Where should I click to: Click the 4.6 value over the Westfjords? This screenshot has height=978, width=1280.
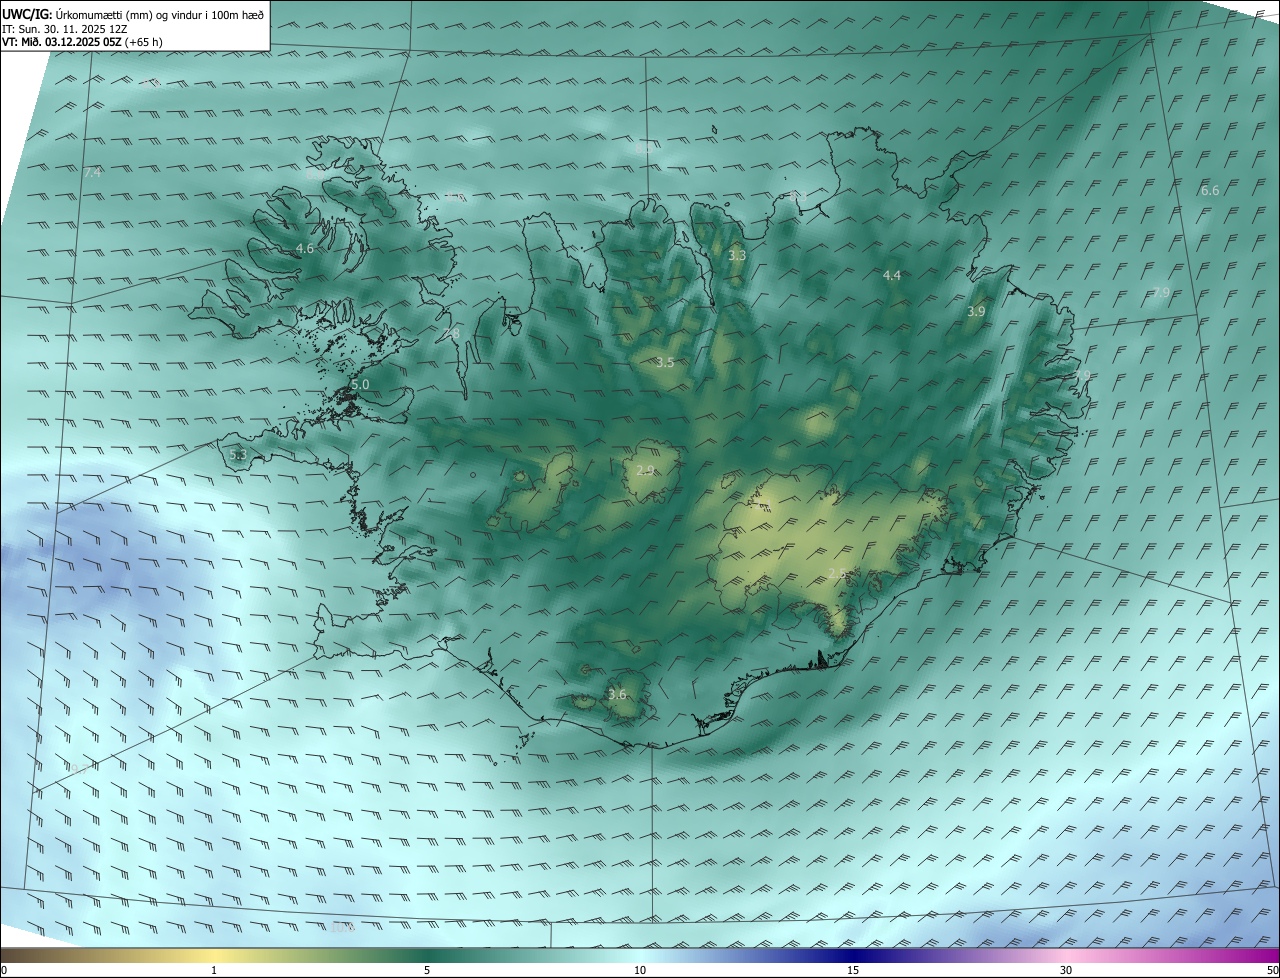[305, 248]
